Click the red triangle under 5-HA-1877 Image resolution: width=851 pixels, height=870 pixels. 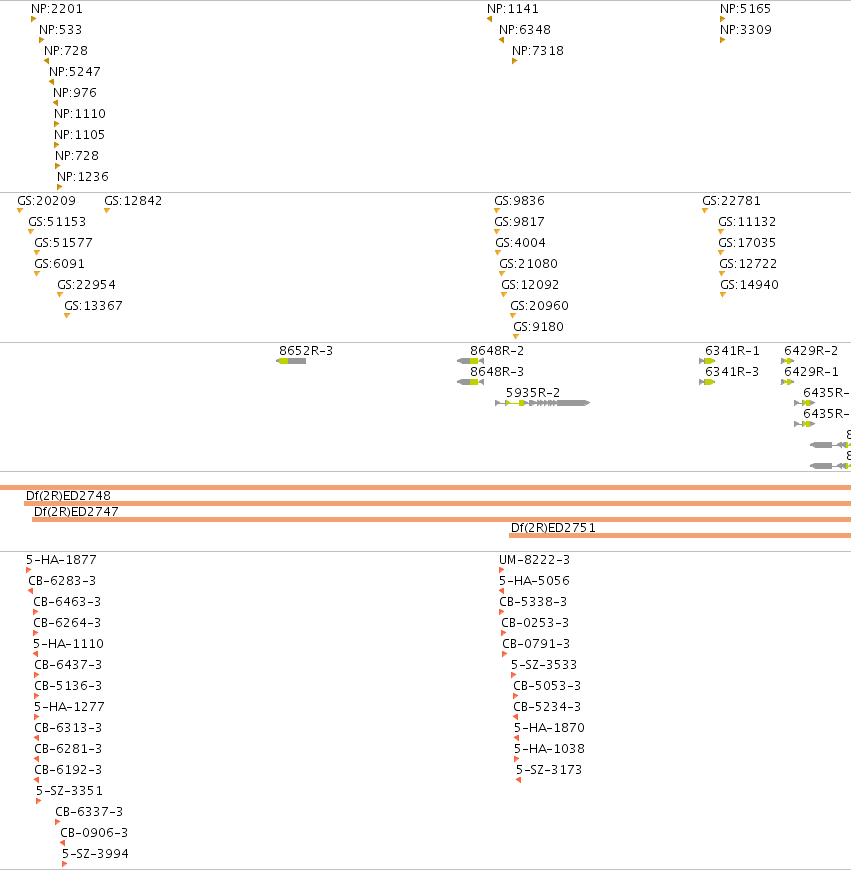(28, 570)
